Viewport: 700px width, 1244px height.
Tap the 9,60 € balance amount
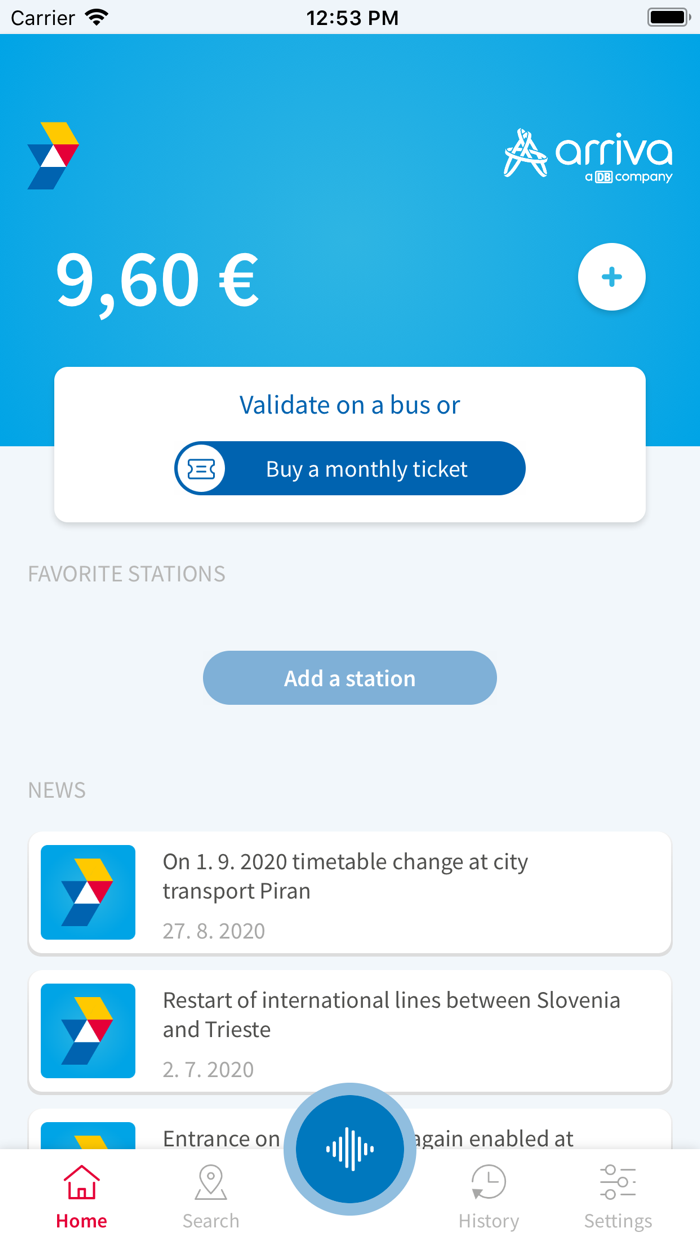pos(157,279)
